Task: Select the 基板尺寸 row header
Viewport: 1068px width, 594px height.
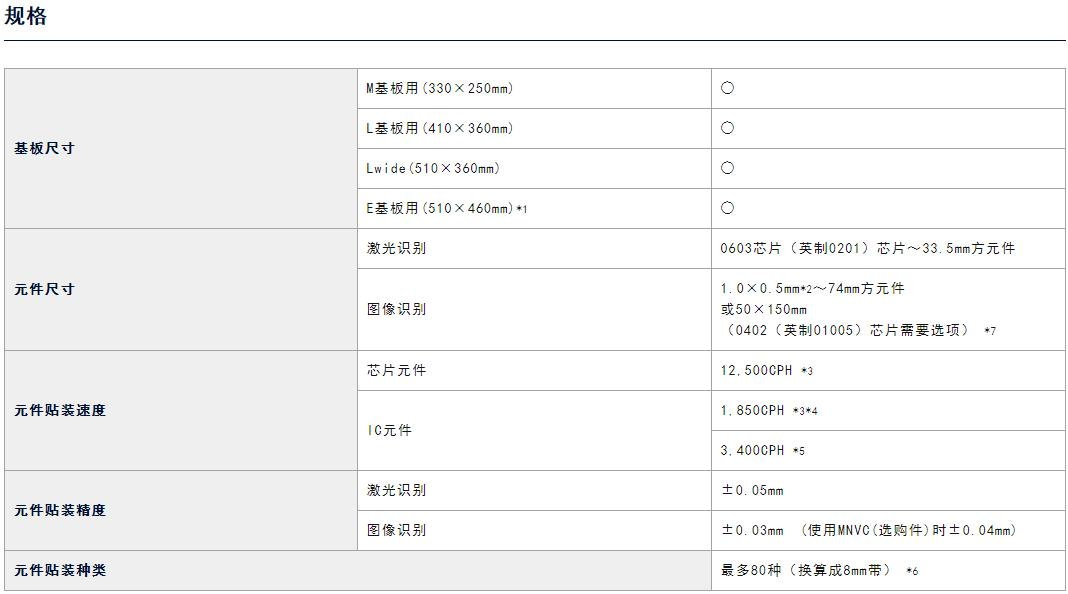Action: click(44, 148)
